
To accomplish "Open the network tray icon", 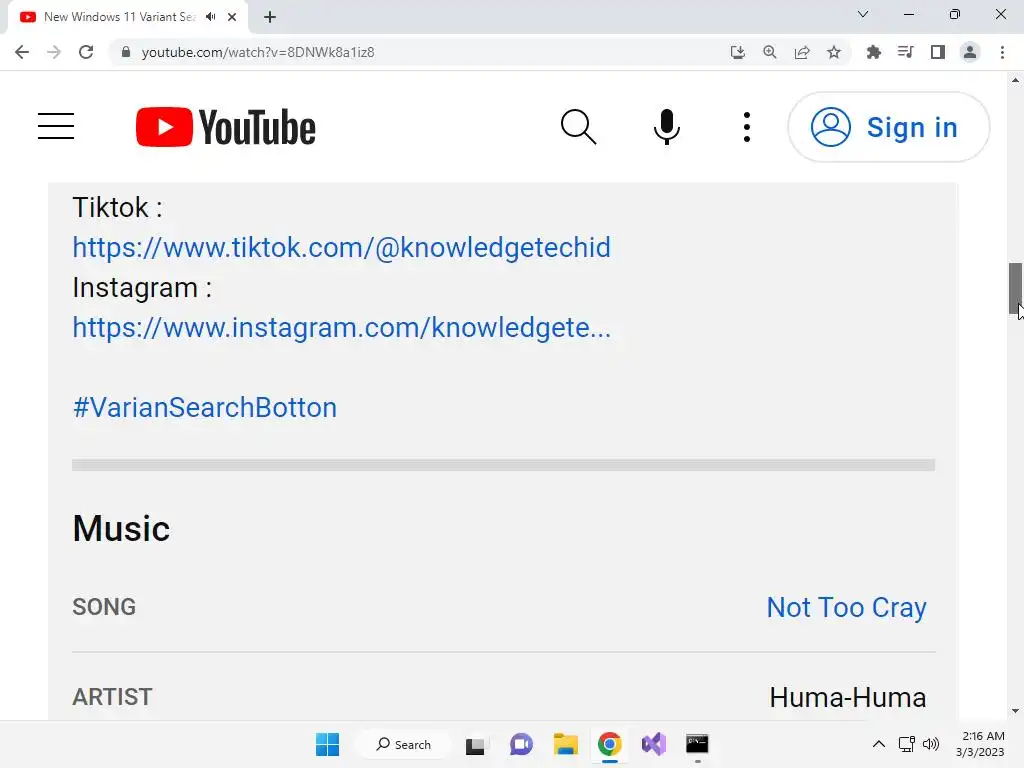I will [x=906, y=744].
